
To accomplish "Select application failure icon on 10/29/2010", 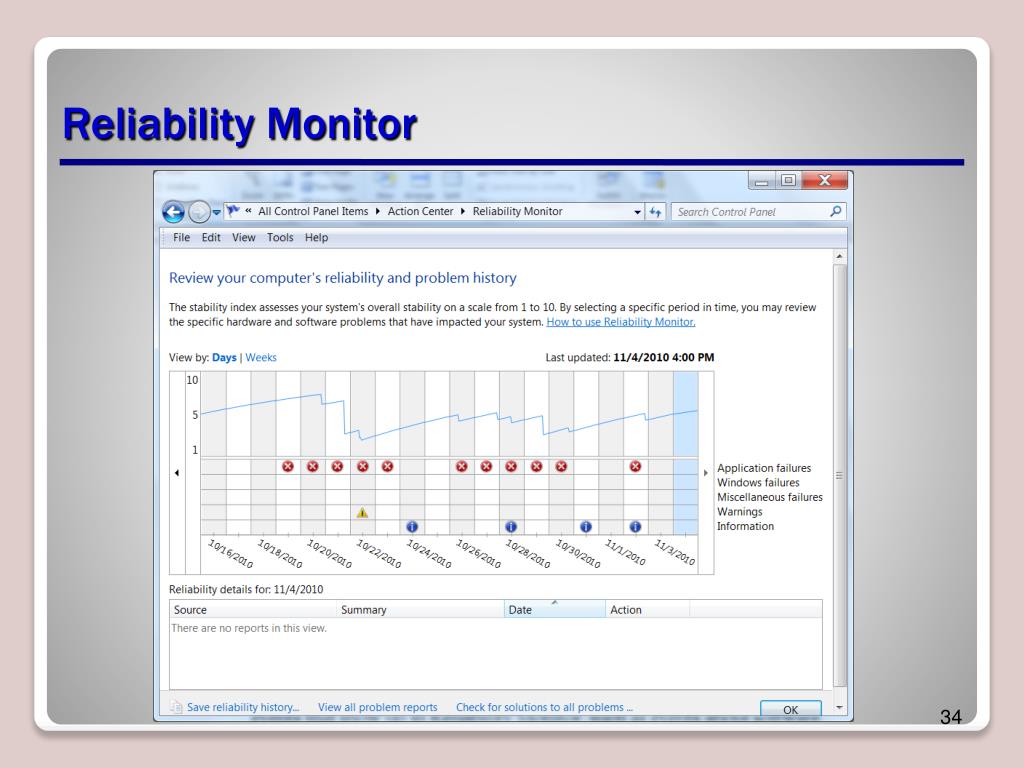I will [537, 466].
